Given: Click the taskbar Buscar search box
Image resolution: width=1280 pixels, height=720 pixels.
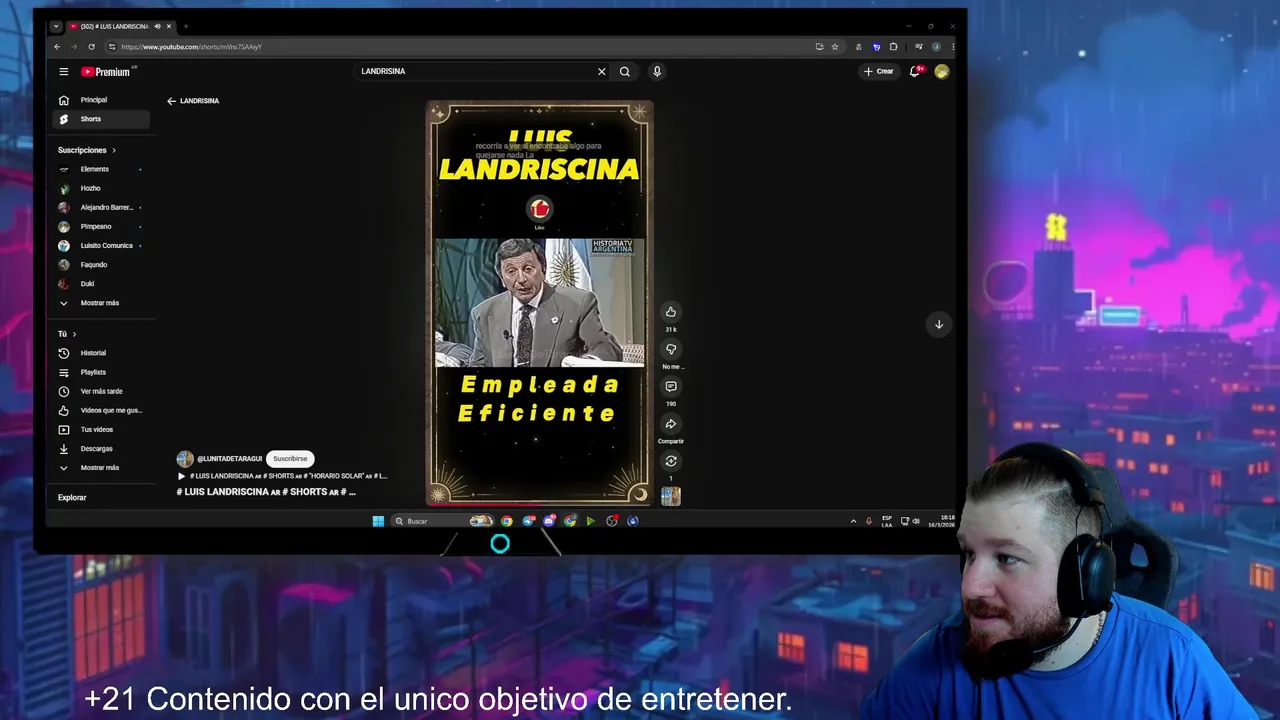Looking at the screenshot, I should [x=444, y=521].
